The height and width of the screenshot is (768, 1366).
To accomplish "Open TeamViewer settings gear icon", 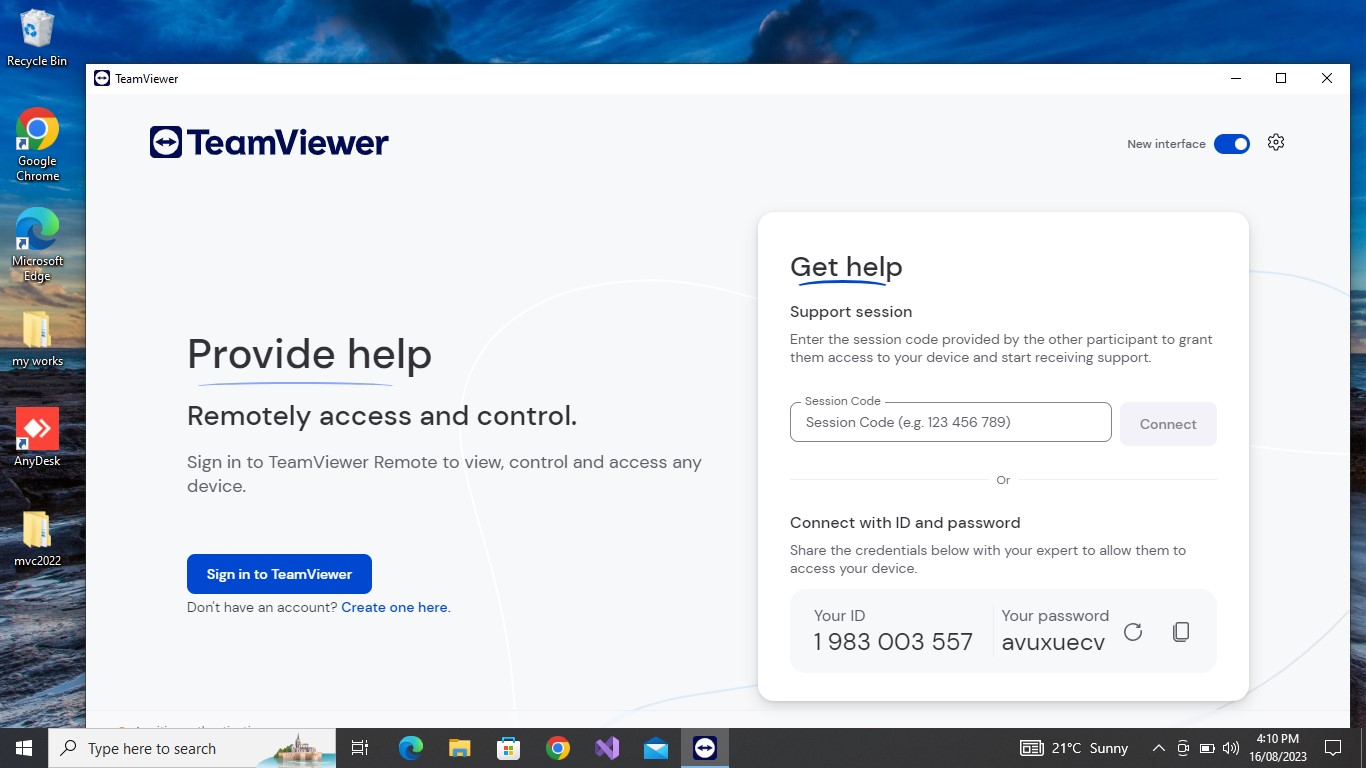I will 1275,143.
